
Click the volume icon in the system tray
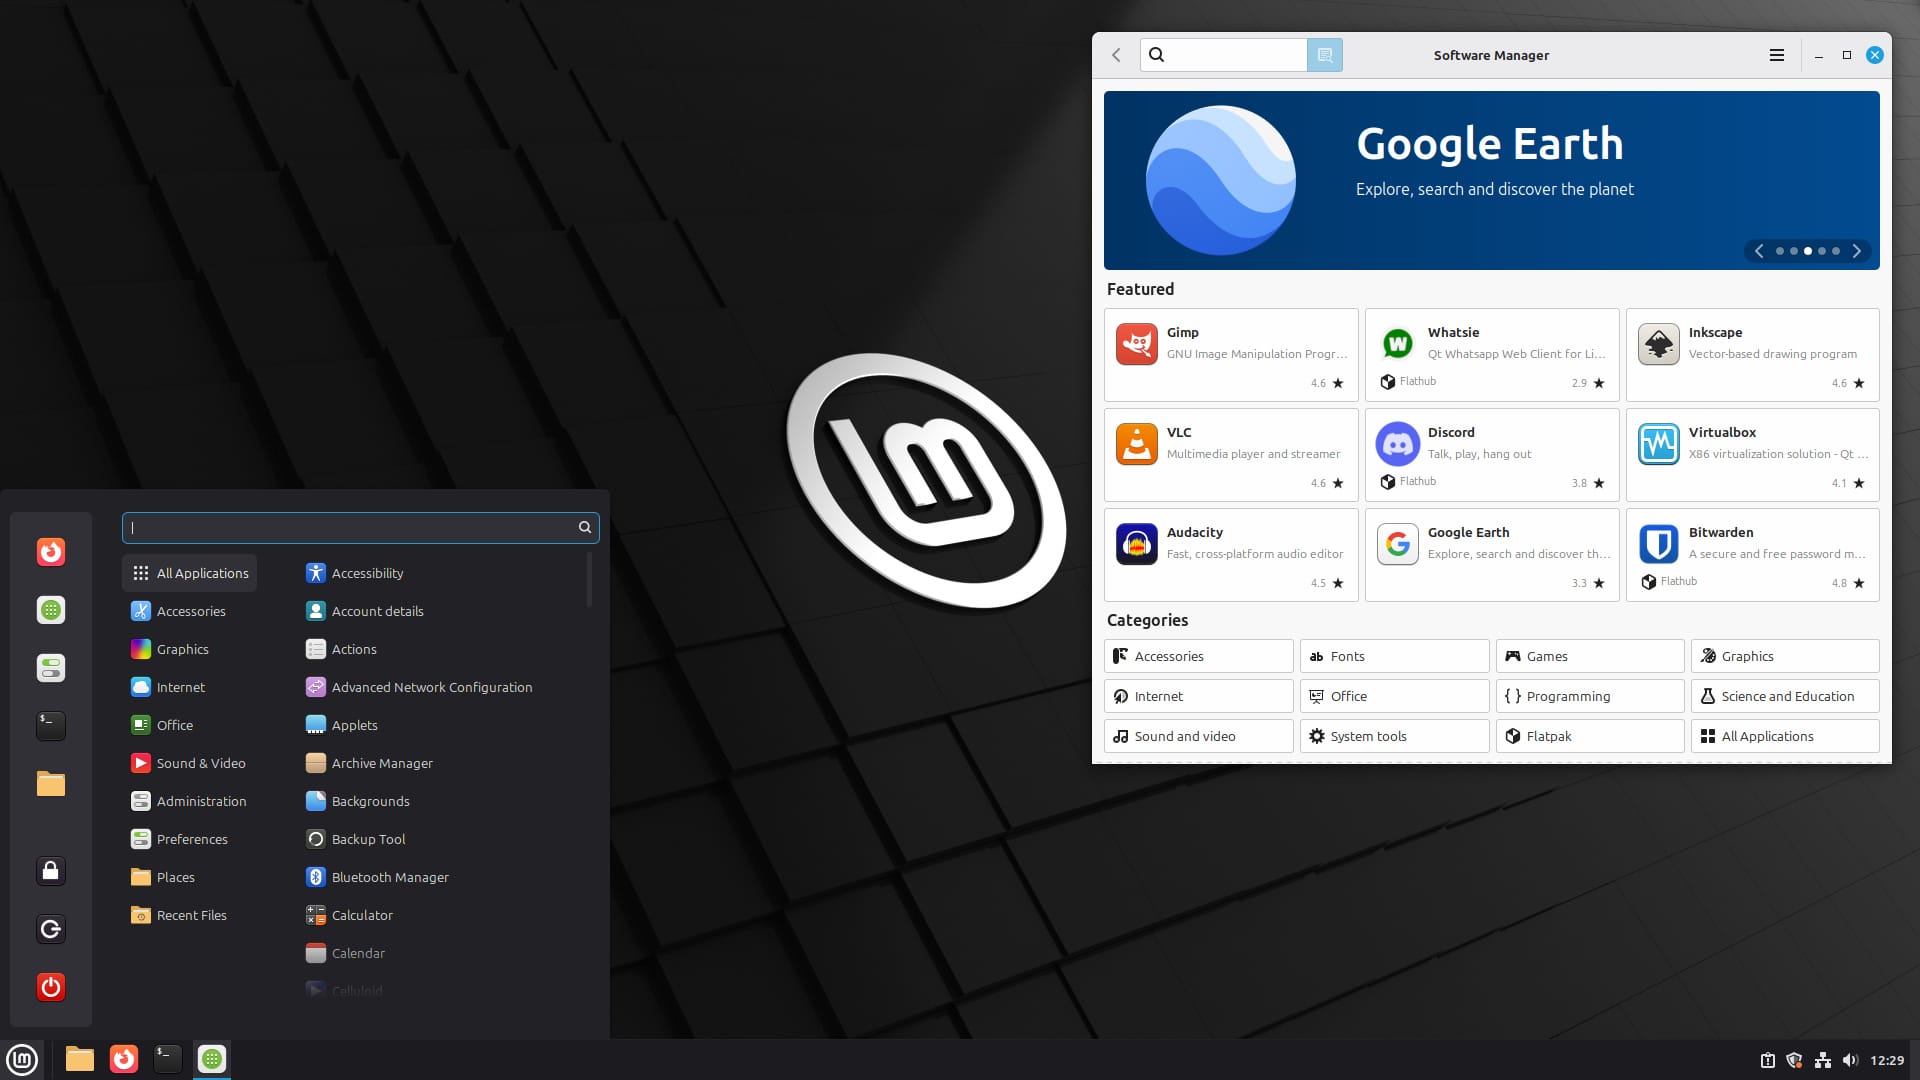[x=1852, y=1059]
